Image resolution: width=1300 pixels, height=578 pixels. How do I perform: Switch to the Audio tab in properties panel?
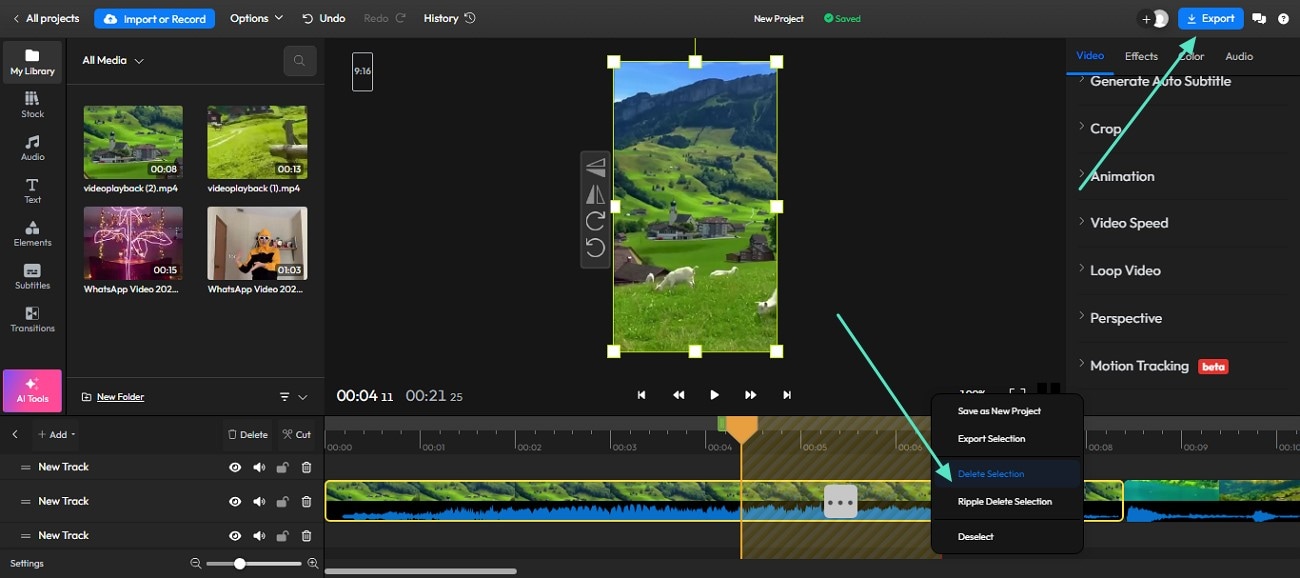[x=1239, y=56]
